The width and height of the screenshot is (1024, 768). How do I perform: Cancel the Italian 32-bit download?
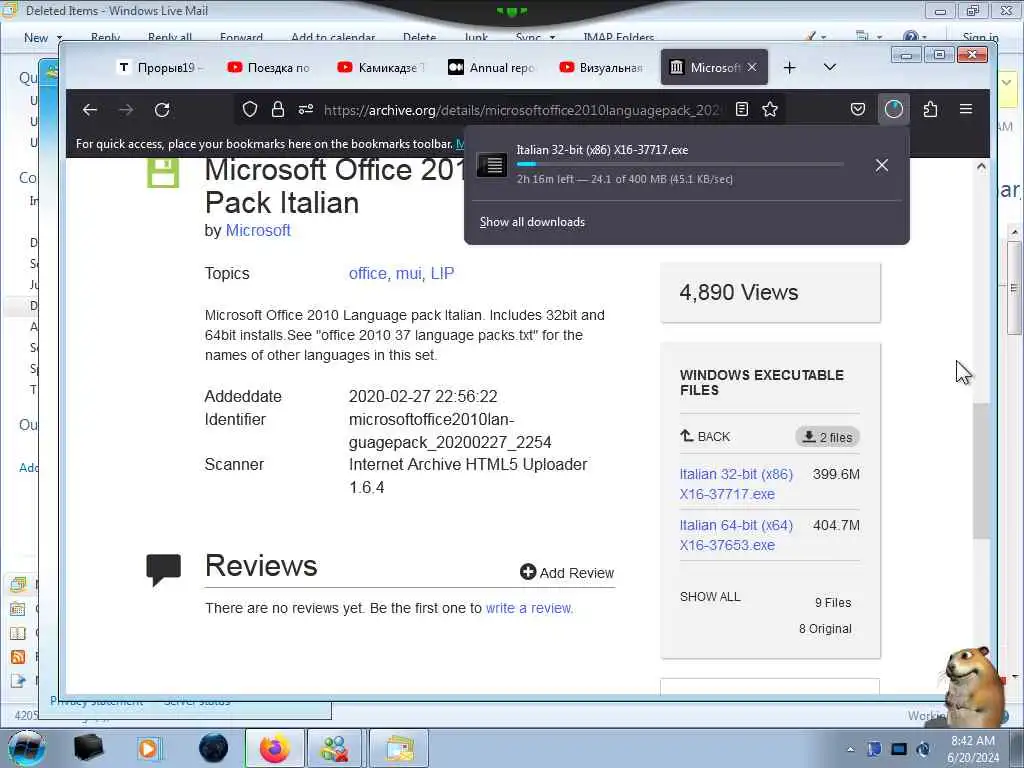(882, 165)
